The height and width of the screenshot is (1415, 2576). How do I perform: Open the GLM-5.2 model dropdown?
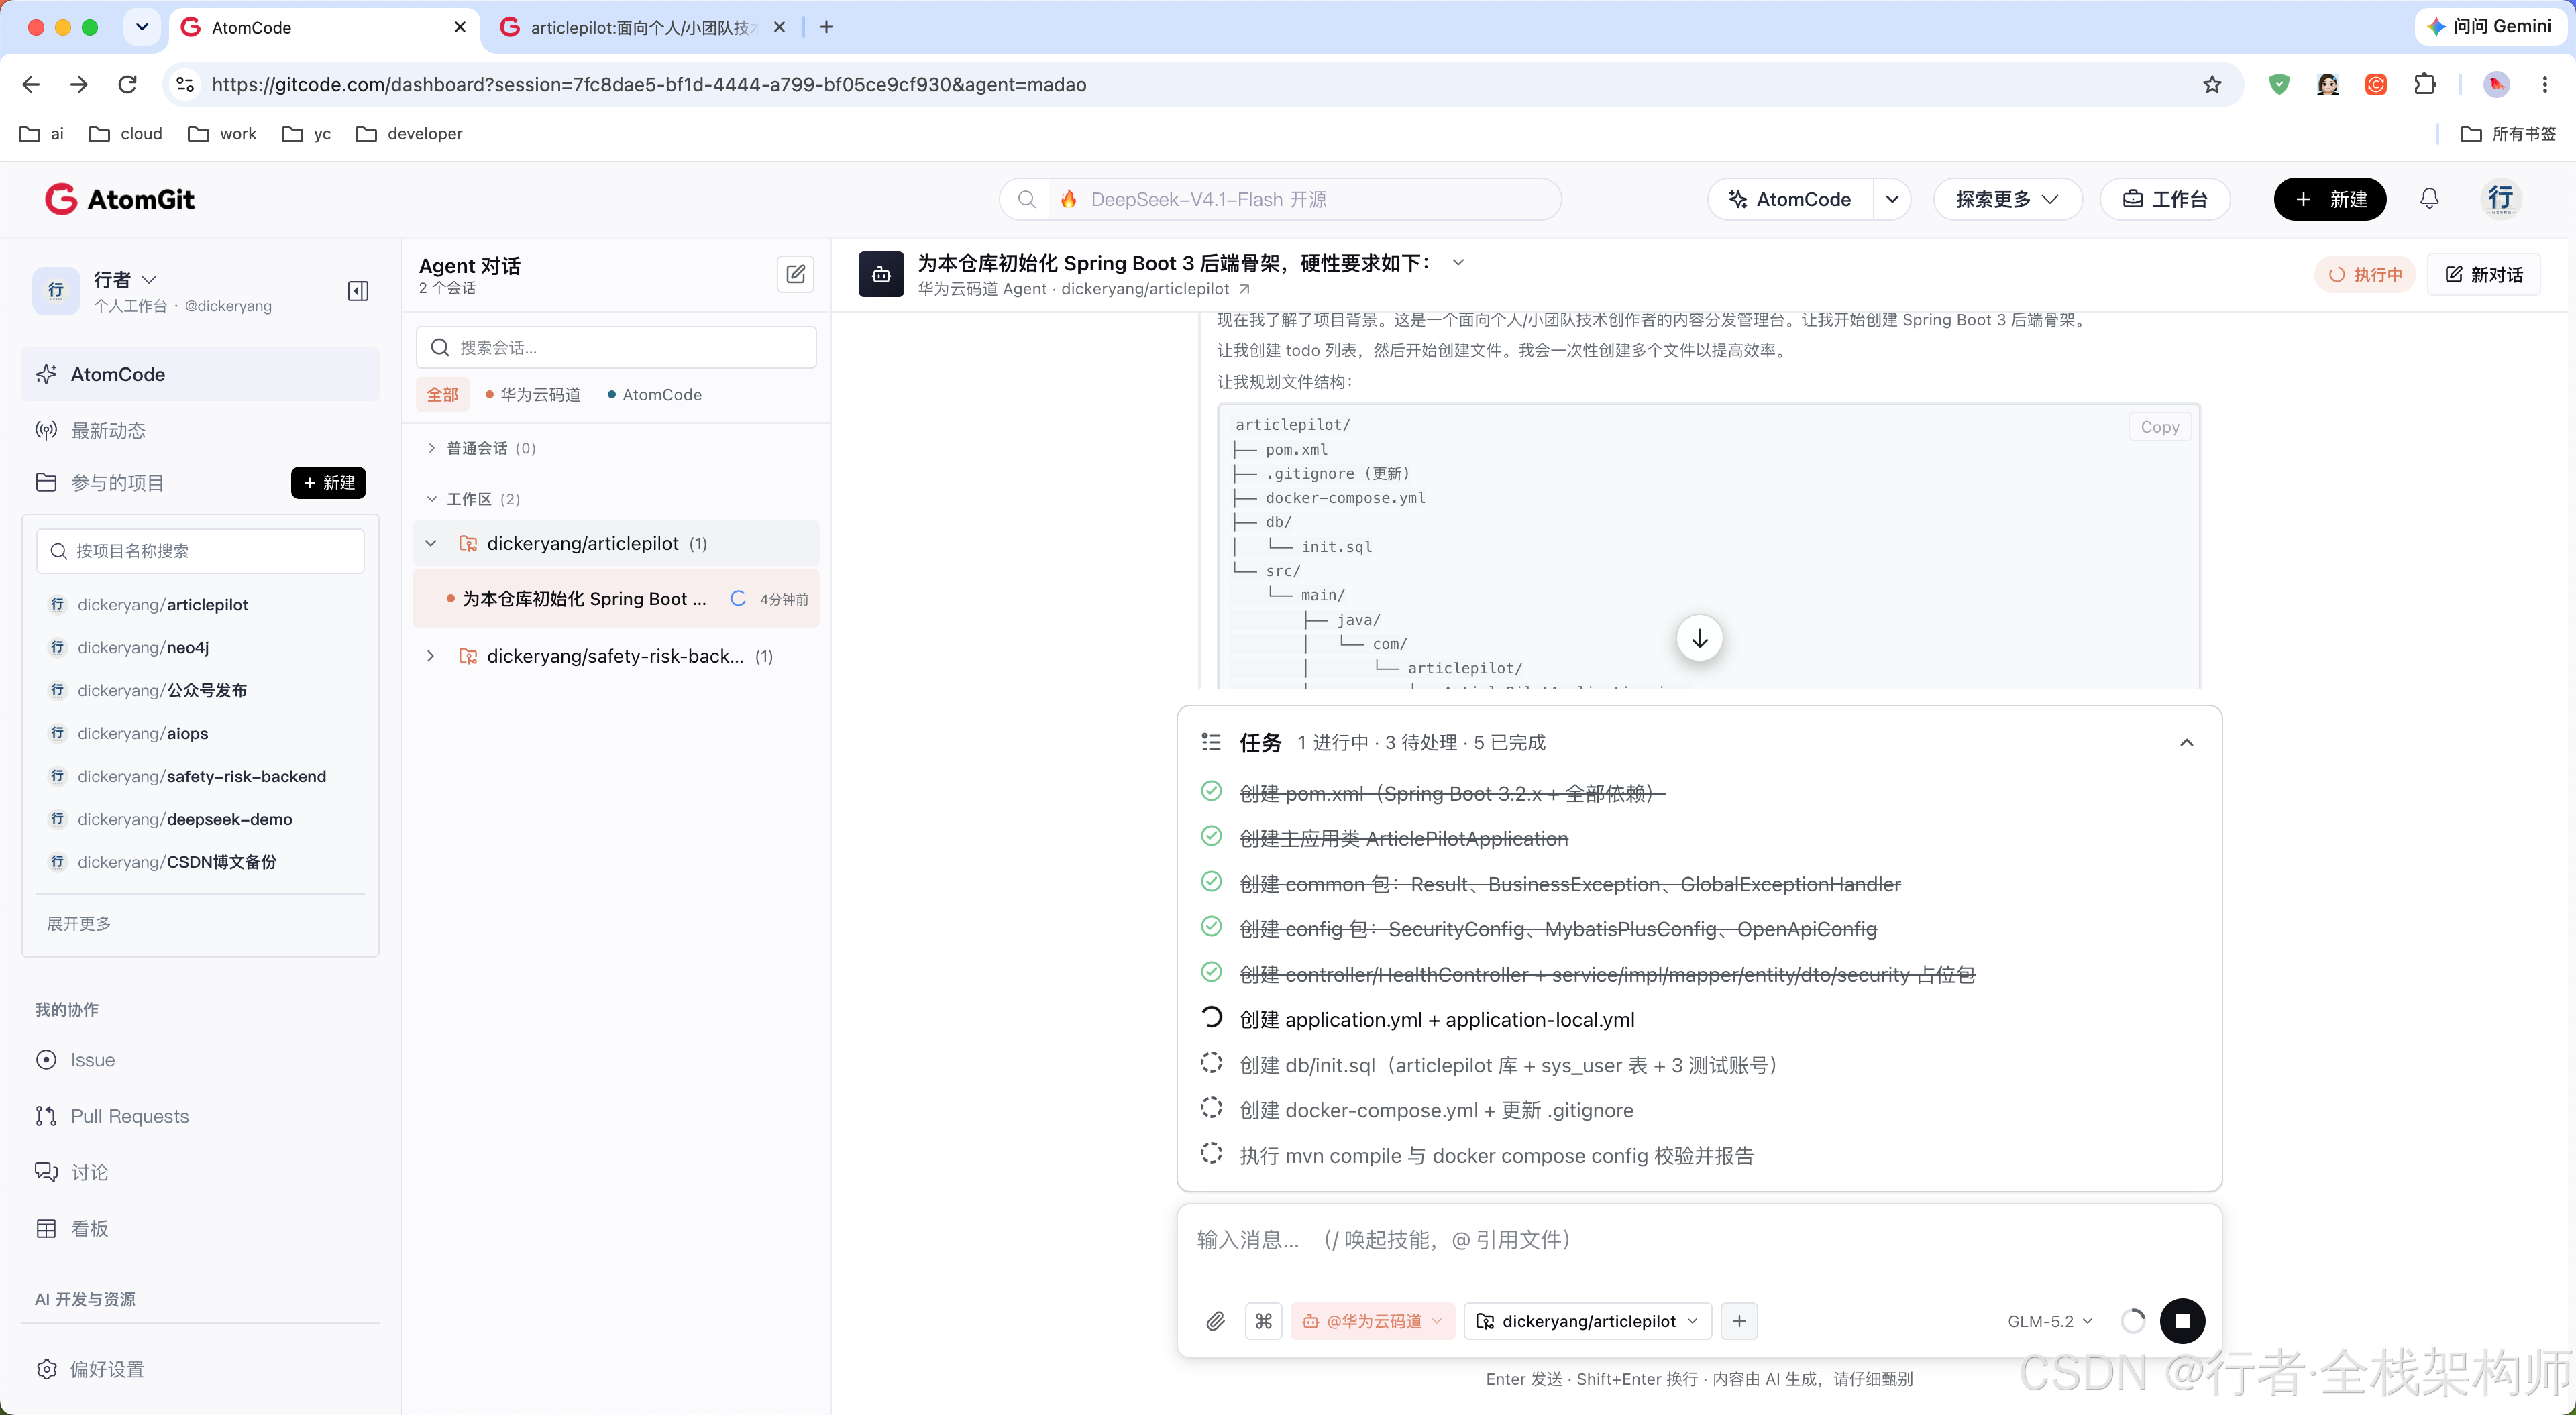tap(2050, 1321)
